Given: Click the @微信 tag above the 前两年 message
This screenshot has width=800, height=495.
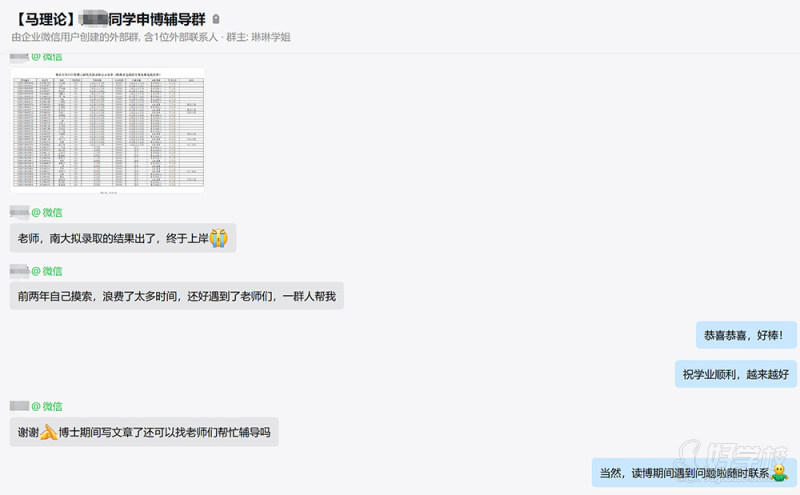Looking at the screenshot, I should (47, 271).
